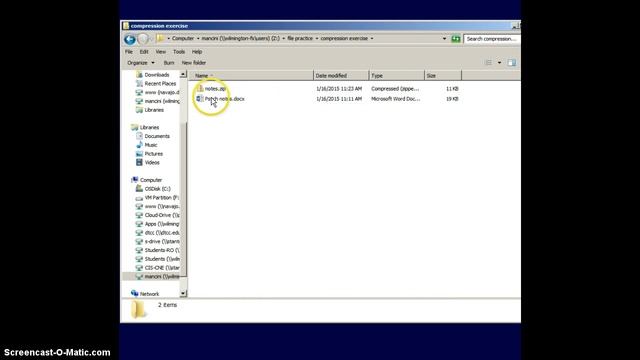Click the 11 KB size of notes.zip
This screenshot has height=360, width=640.
452,89
